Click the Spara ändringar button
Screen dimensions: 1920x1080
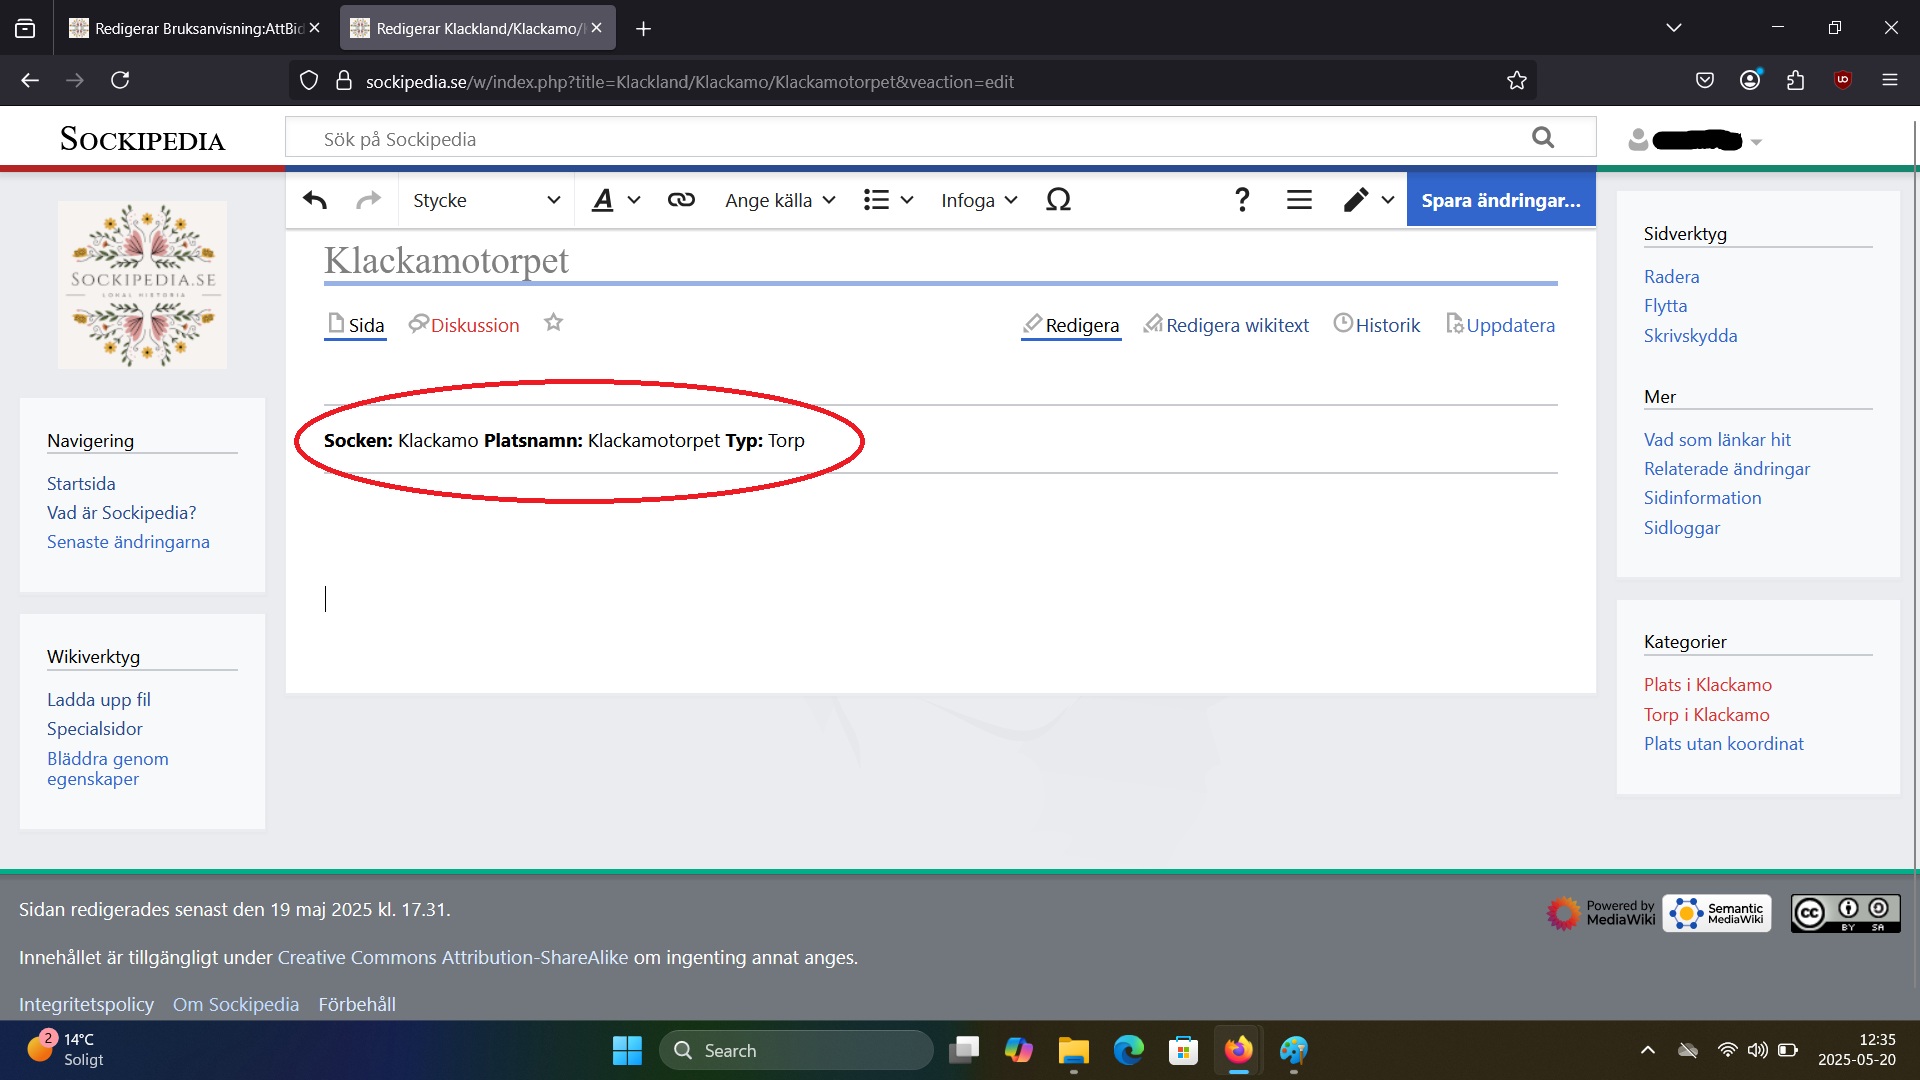(1500, 200)
